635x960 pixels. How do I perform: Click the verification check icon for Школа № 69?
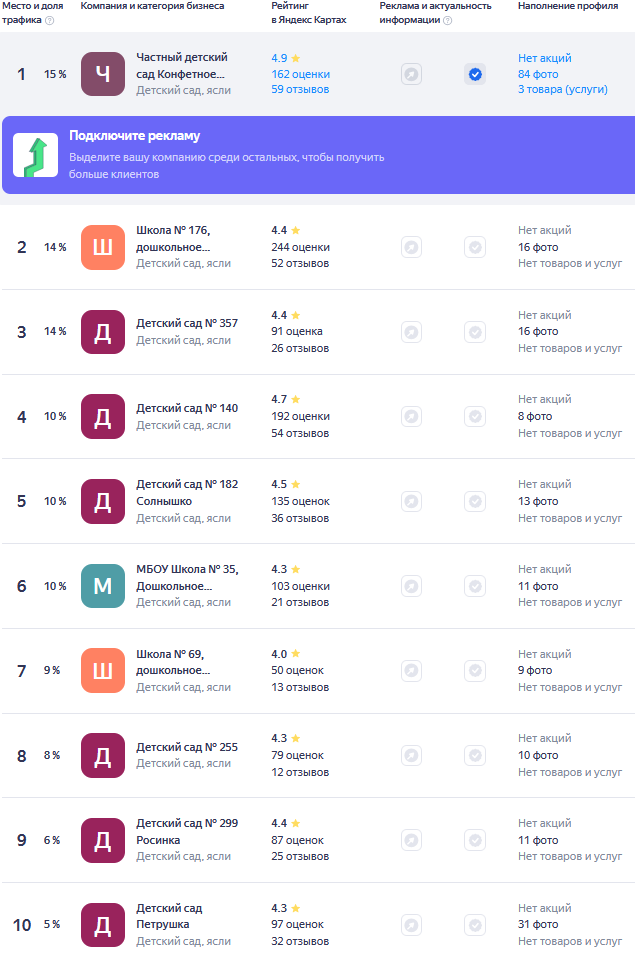pos(475,671)
